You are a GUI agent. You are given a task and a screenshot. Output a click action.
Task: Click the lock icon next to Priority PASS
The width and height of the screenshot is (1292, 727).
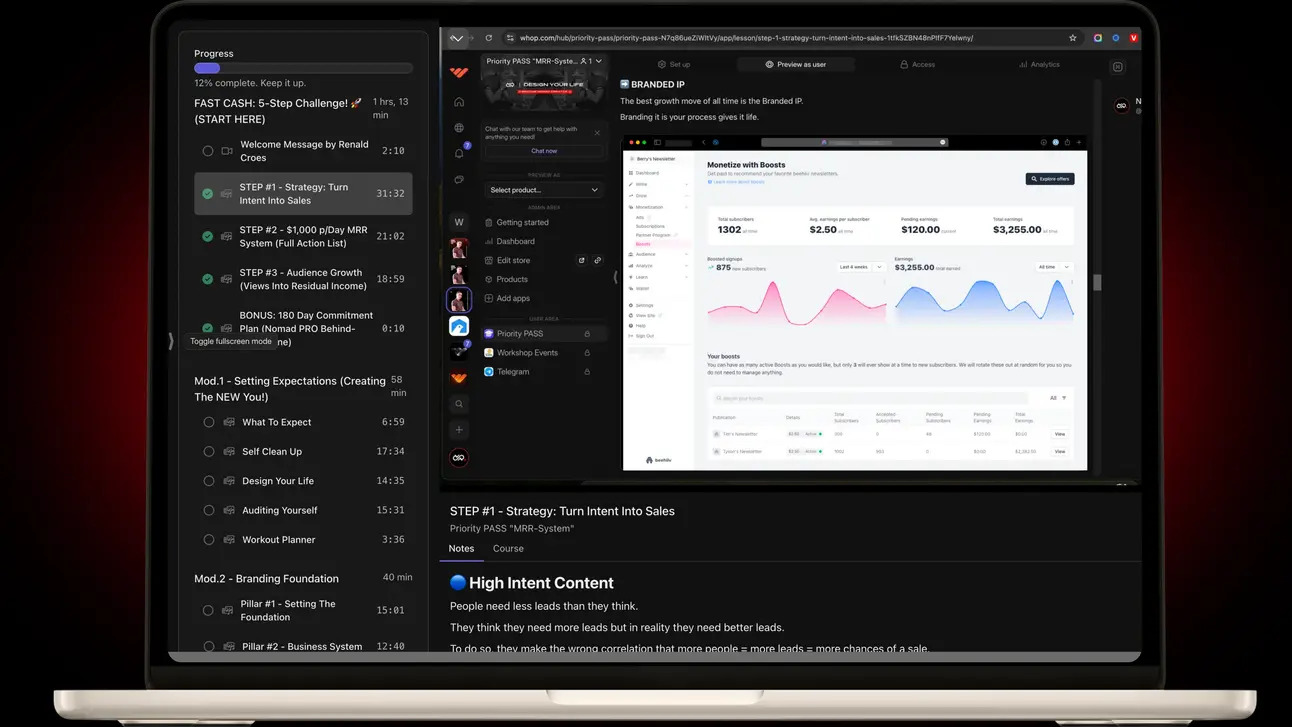[x=587, y=334]
